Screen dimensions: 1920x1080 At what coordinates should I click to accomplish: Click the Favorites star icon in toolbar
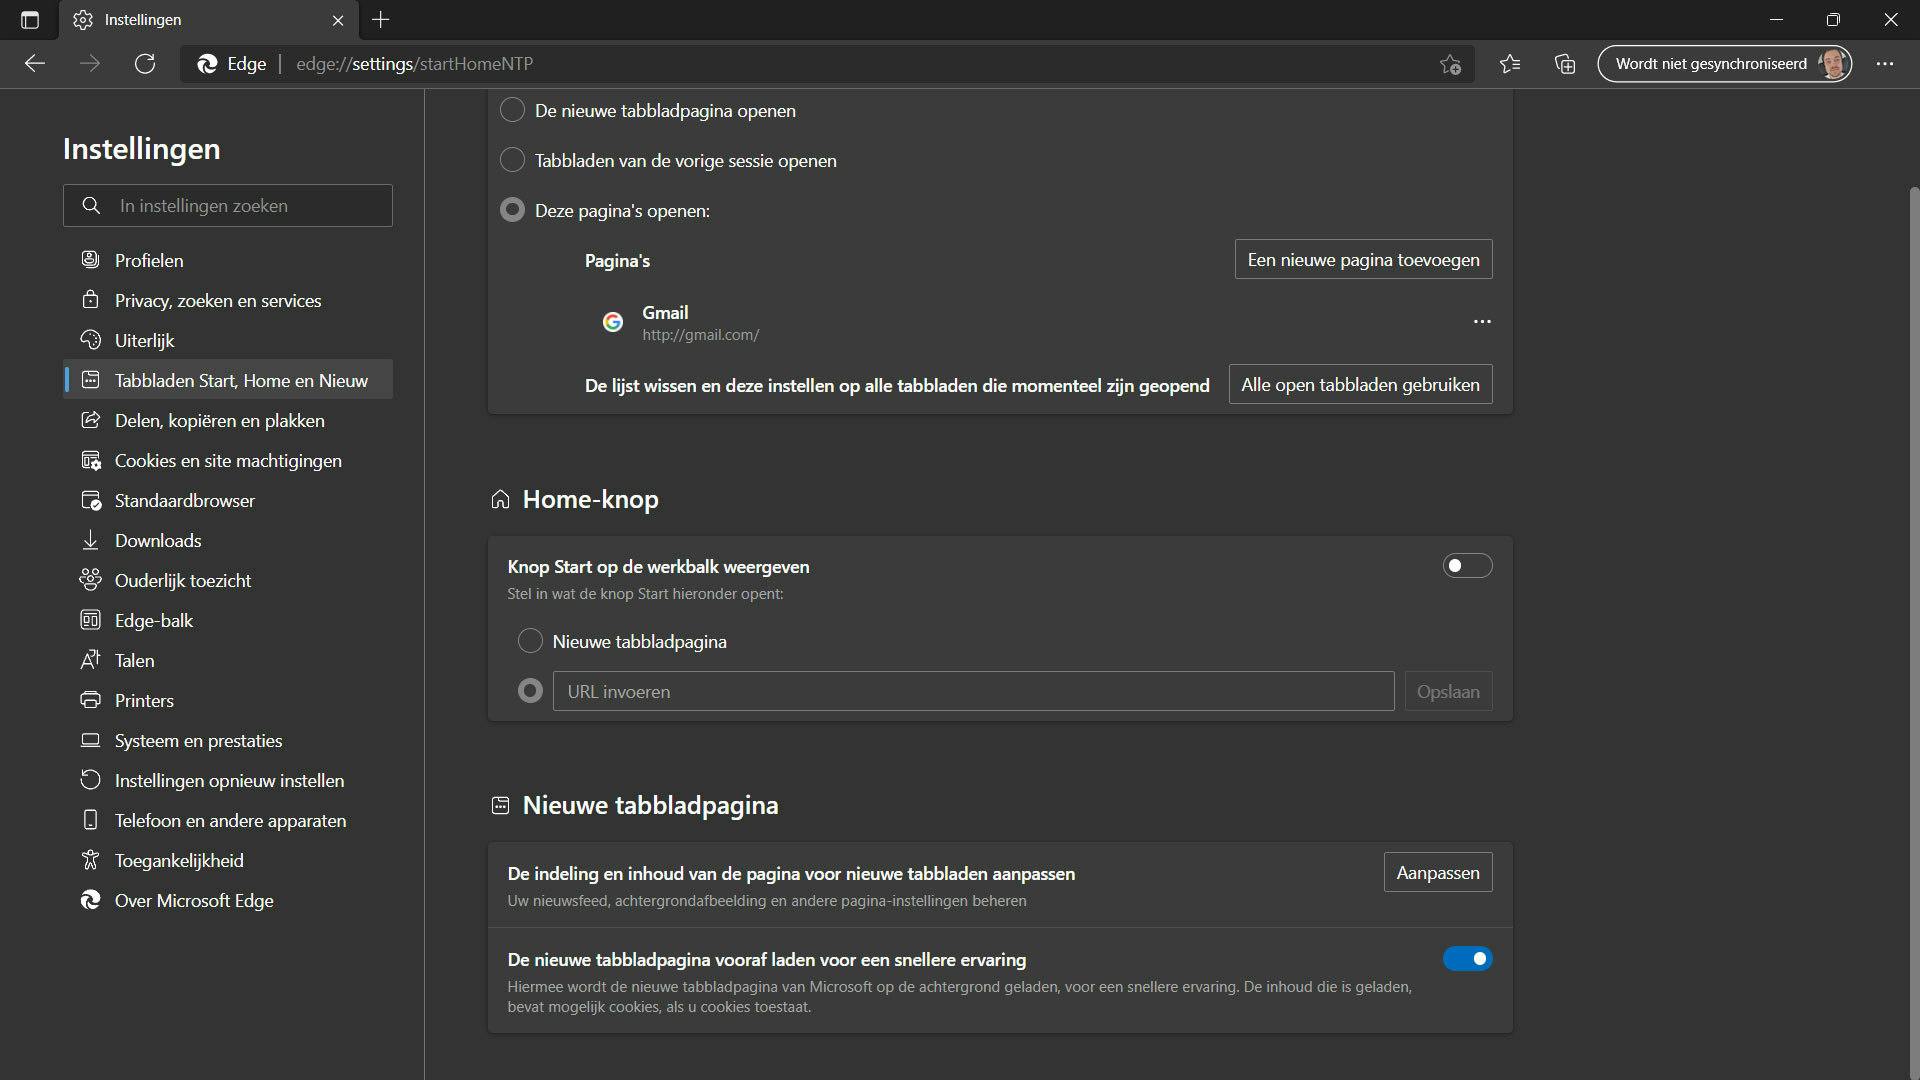[x=1510, y=64]
